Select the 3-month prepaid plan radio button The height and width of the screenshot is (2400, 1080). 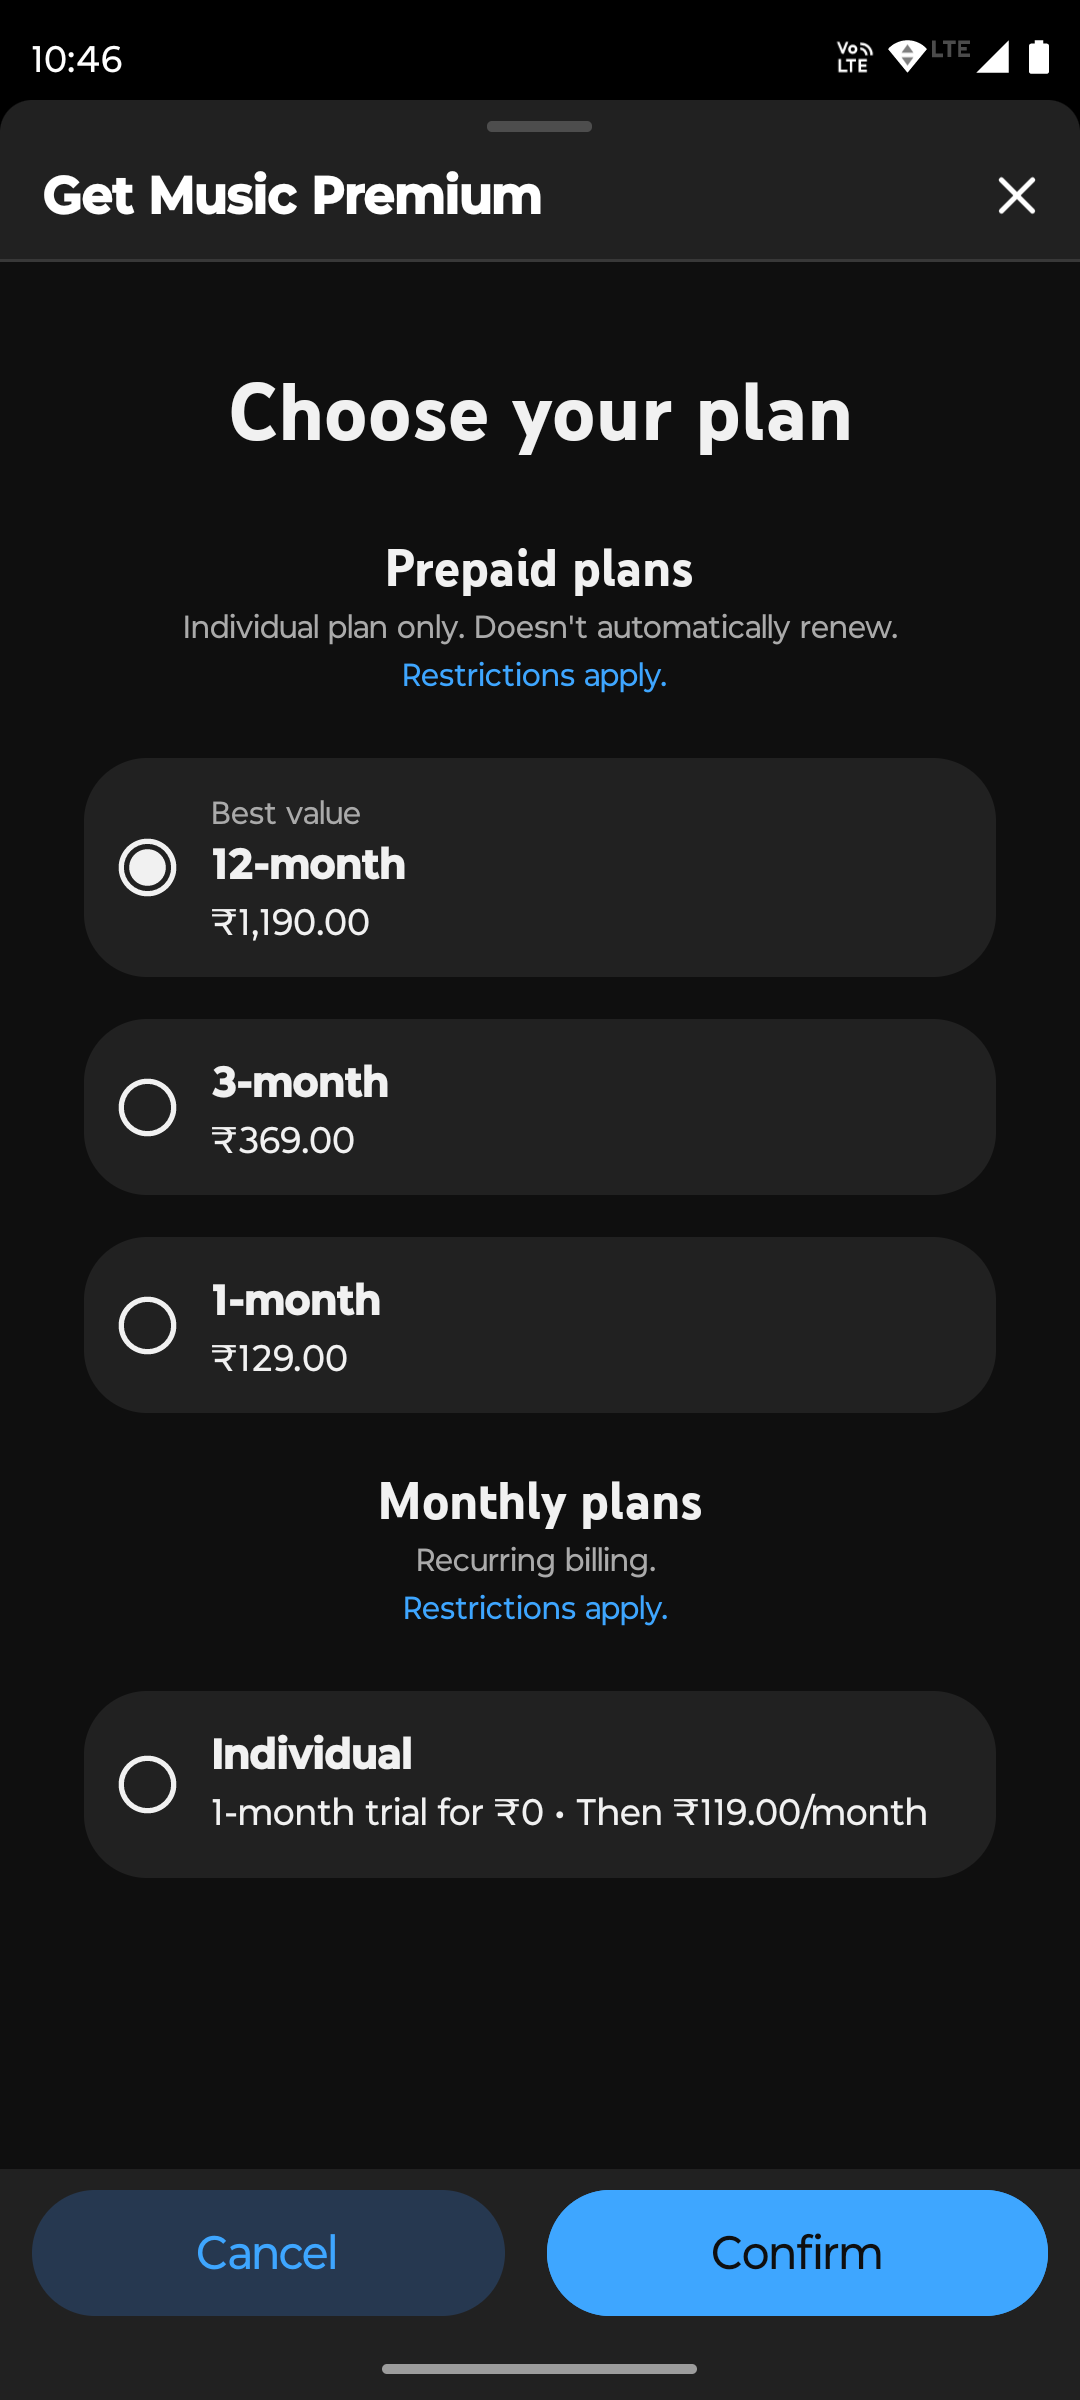[x=148, y=1107]
